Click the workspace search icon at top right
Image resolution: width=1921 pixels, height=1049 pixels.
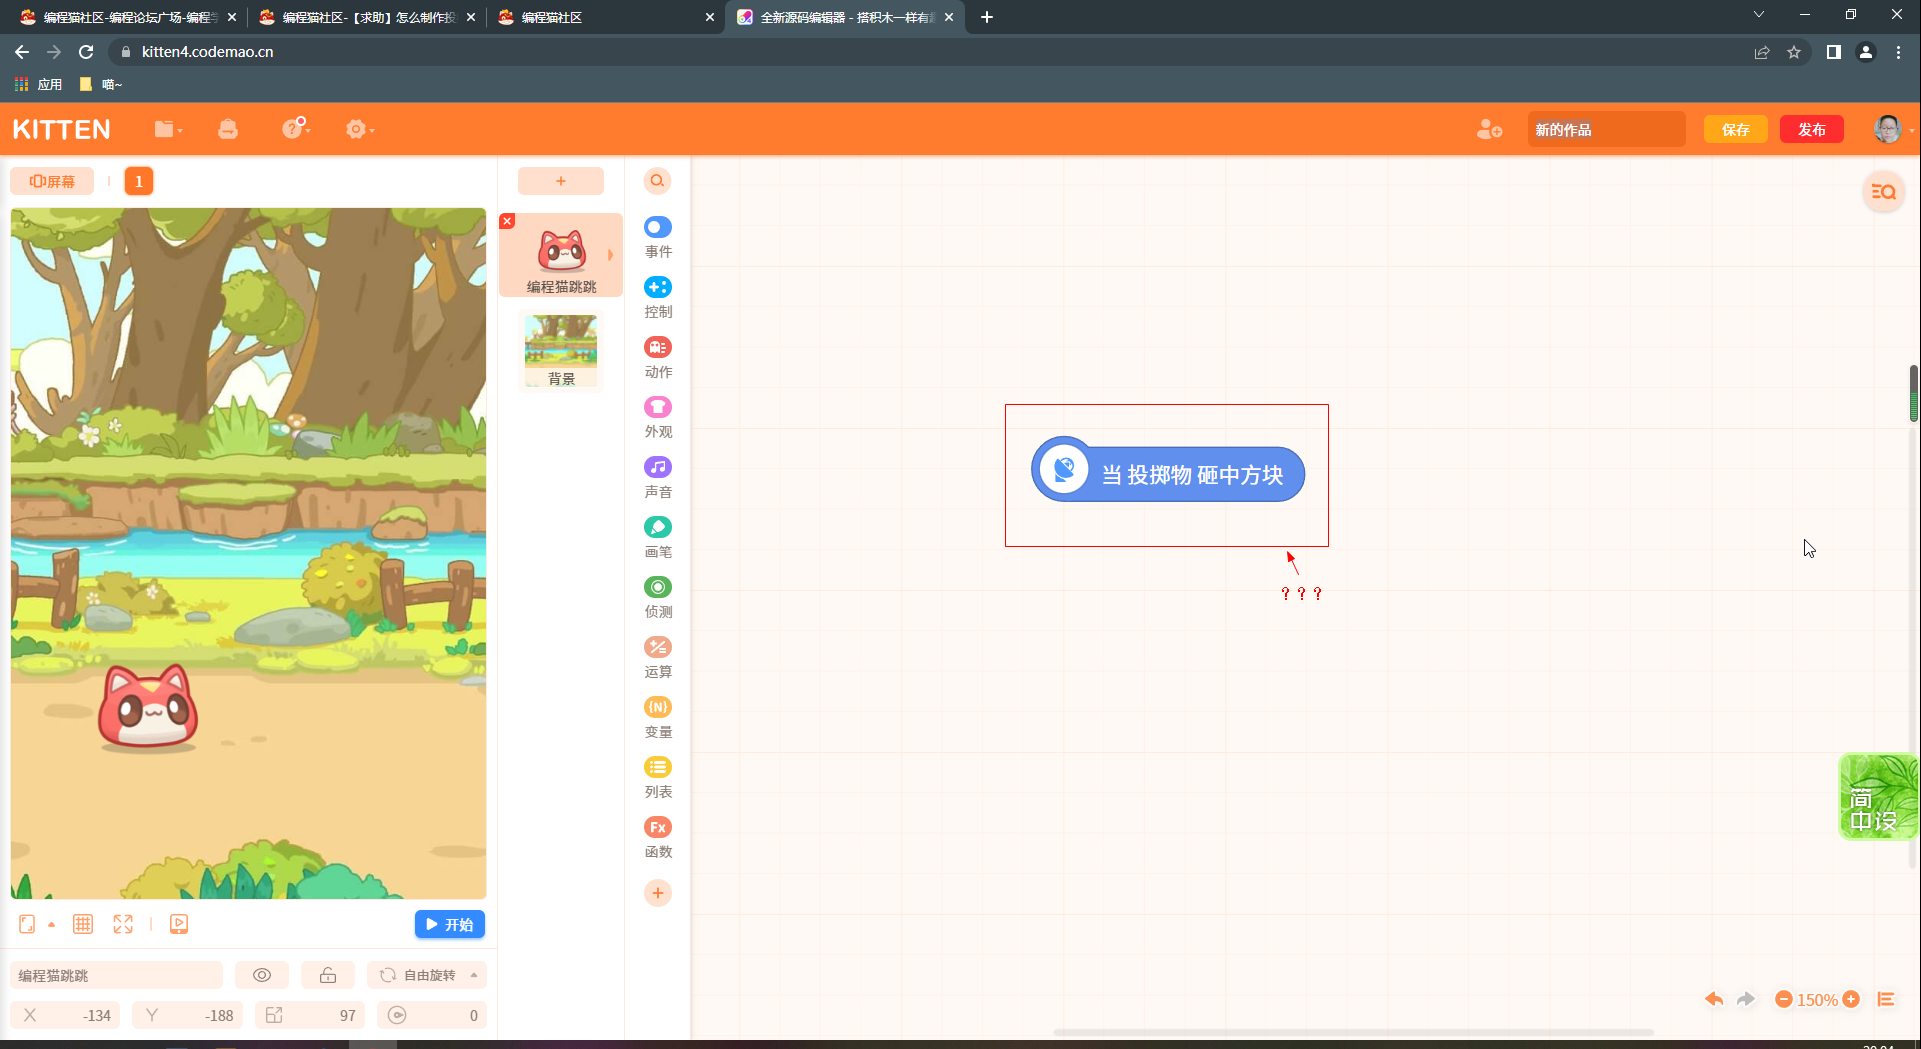pos(1884,191)
